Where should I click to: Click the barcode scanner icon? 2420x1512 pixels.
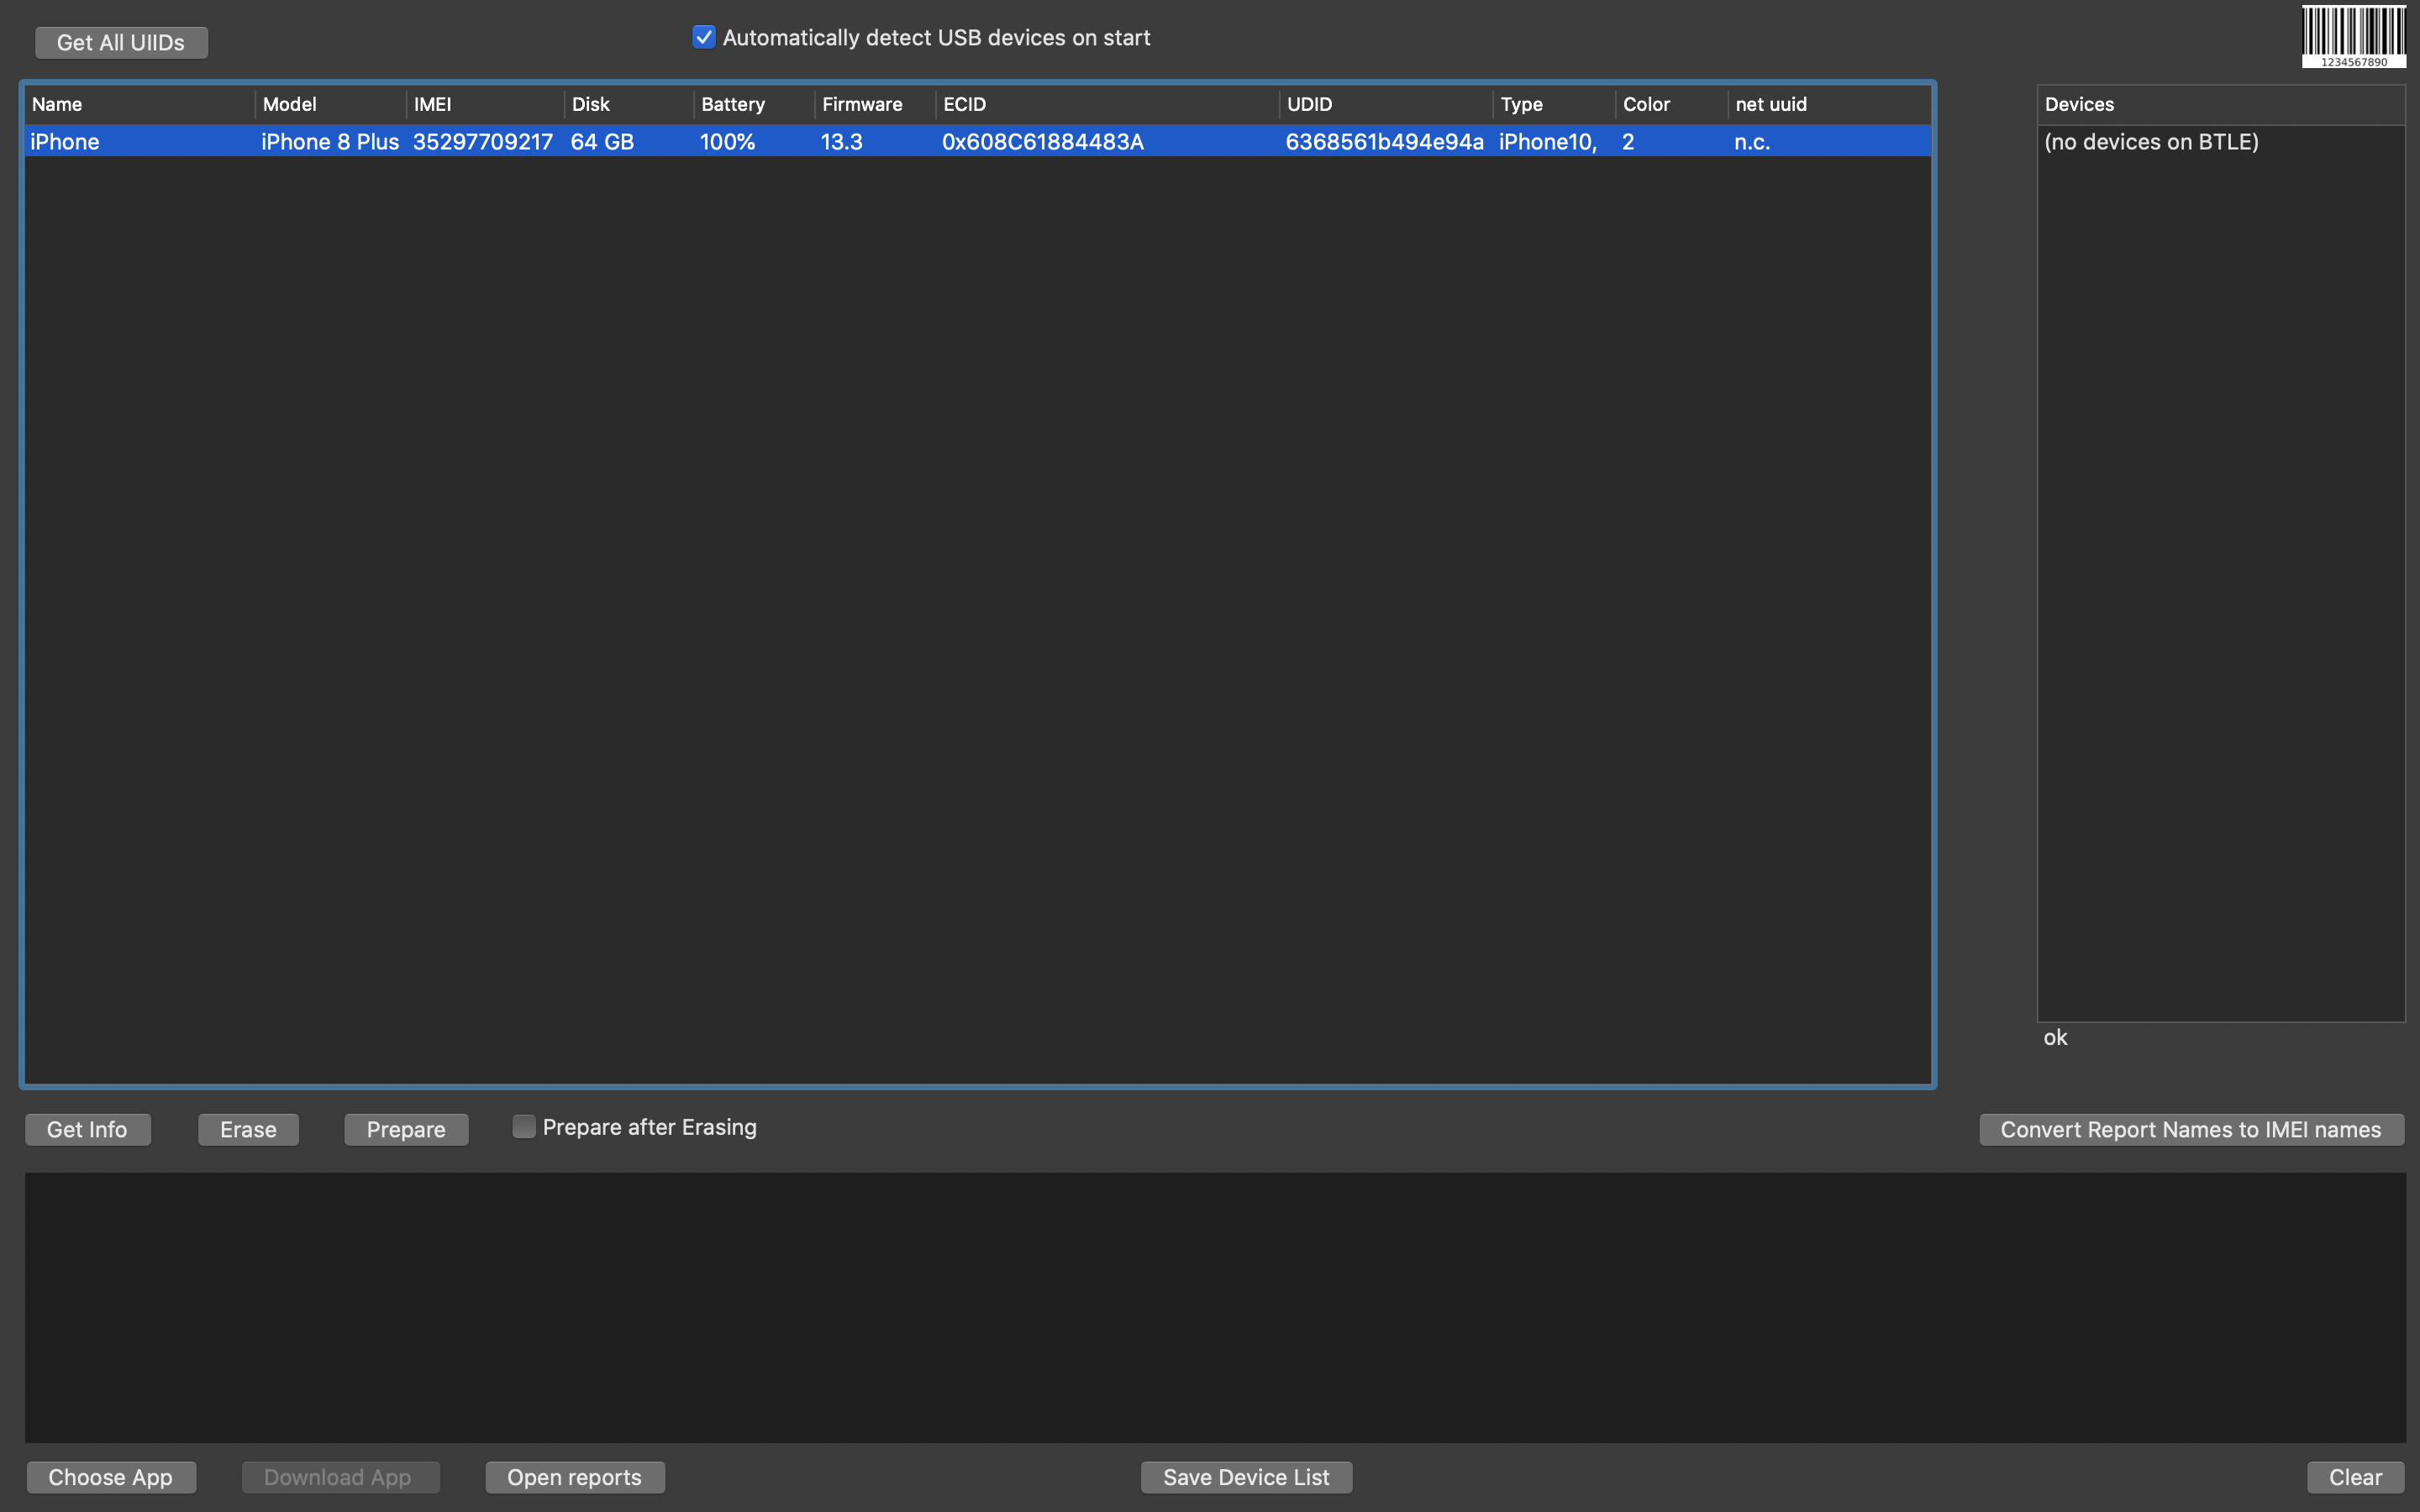click(2354, 36)
